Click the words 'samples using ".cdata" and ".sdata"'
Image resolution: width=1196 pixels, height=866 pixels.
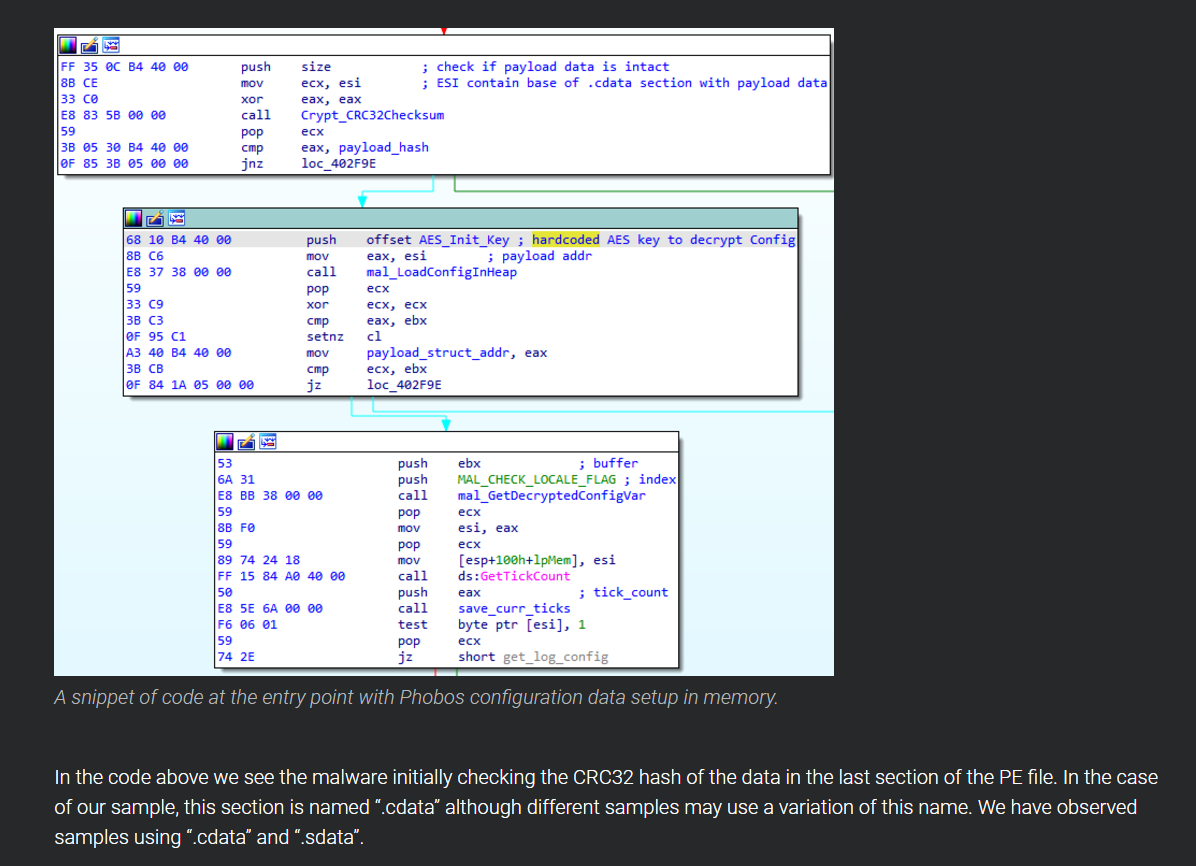point(209,837)
